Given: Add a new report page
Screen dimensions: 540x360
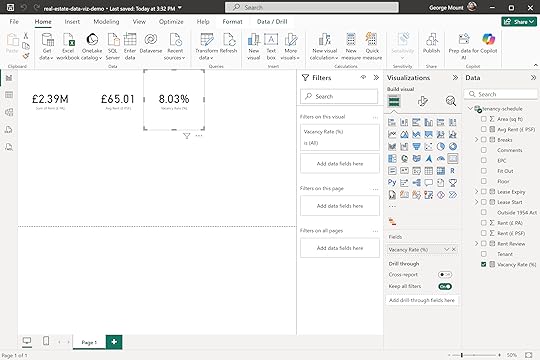Looking at the screenshot, I should point(114,342).
